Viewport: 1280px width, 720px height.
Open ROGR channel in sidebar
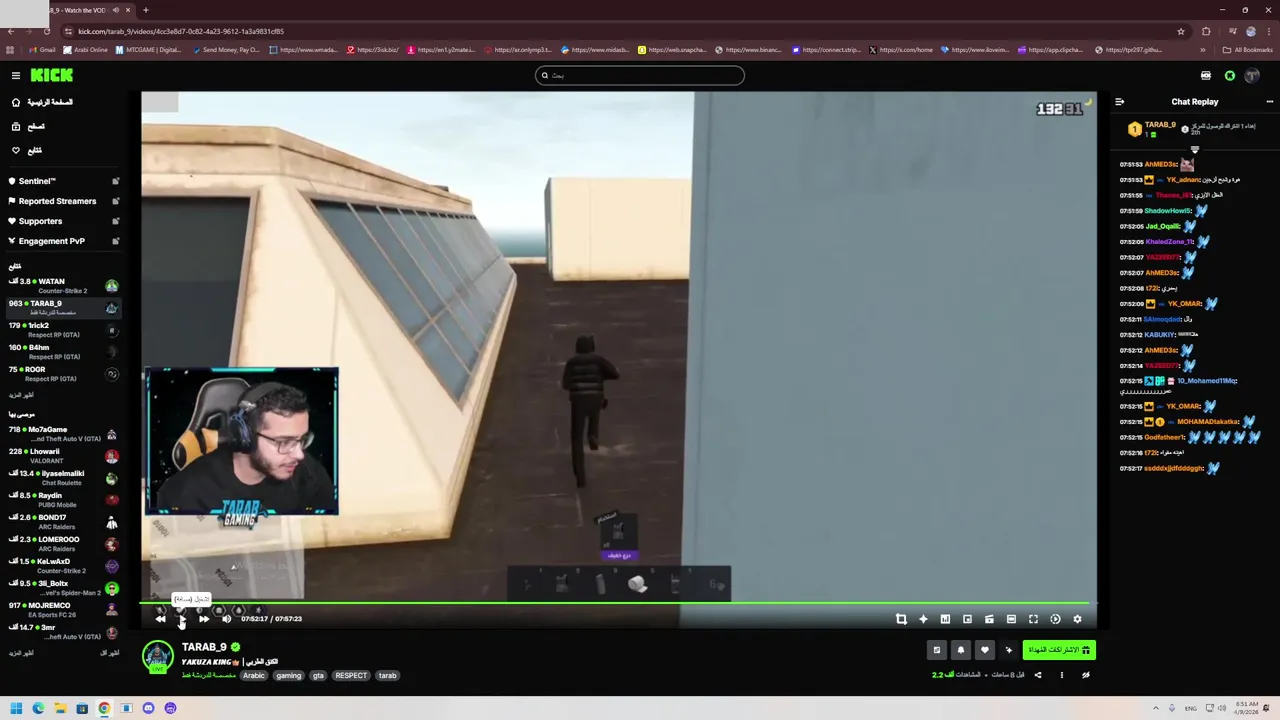[x=62, y=374]
